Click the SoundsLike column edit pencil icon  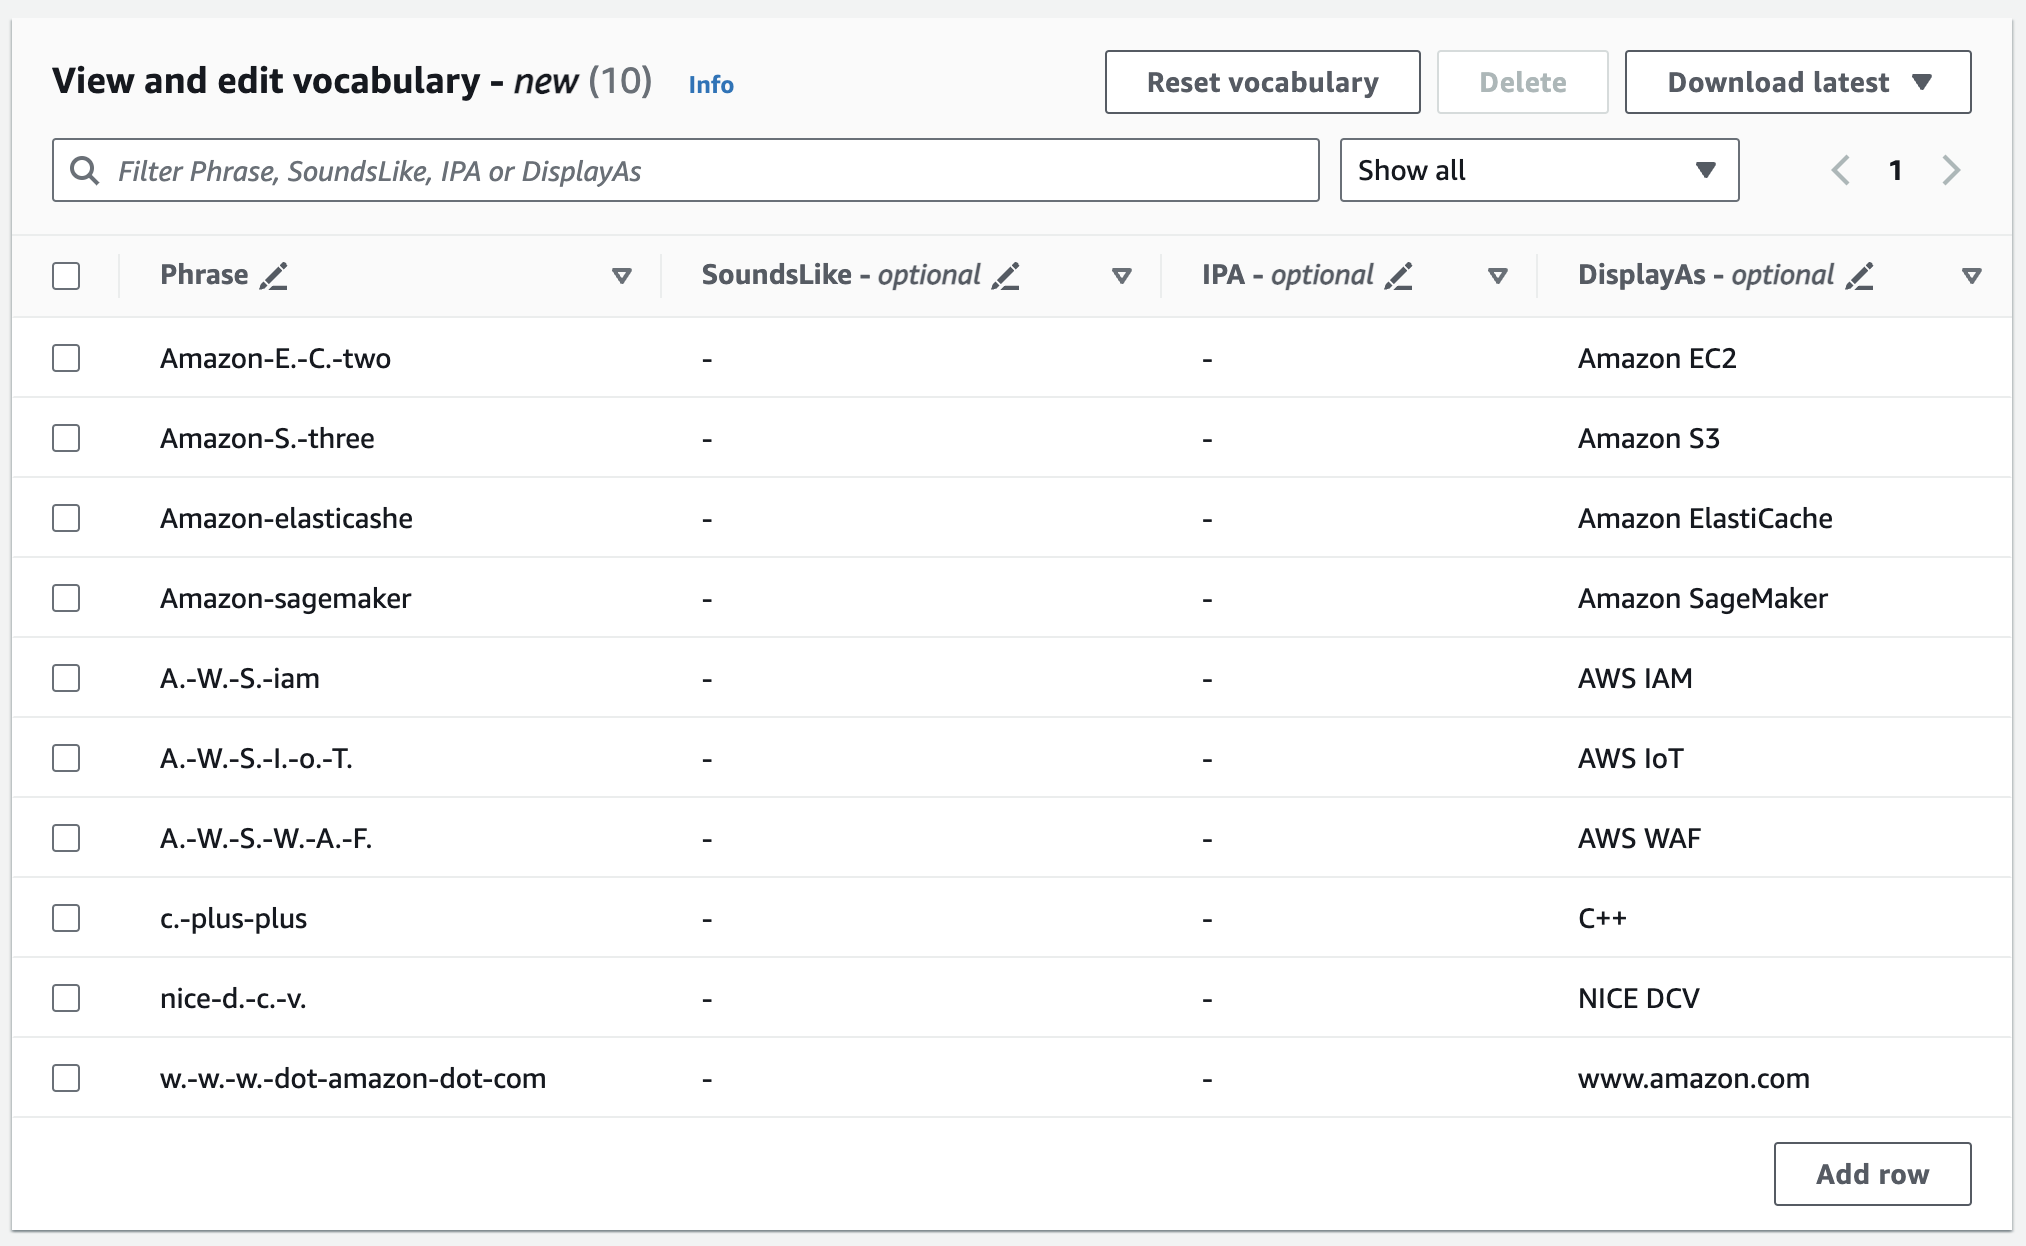tap(1009, 275)
